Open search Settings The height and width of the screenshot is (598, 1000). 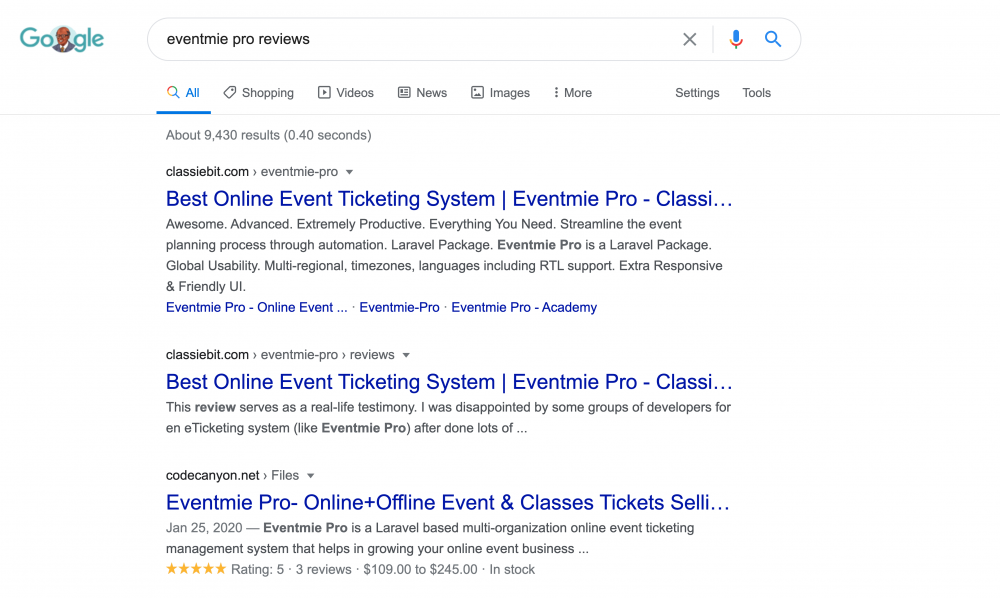[697, 93]
